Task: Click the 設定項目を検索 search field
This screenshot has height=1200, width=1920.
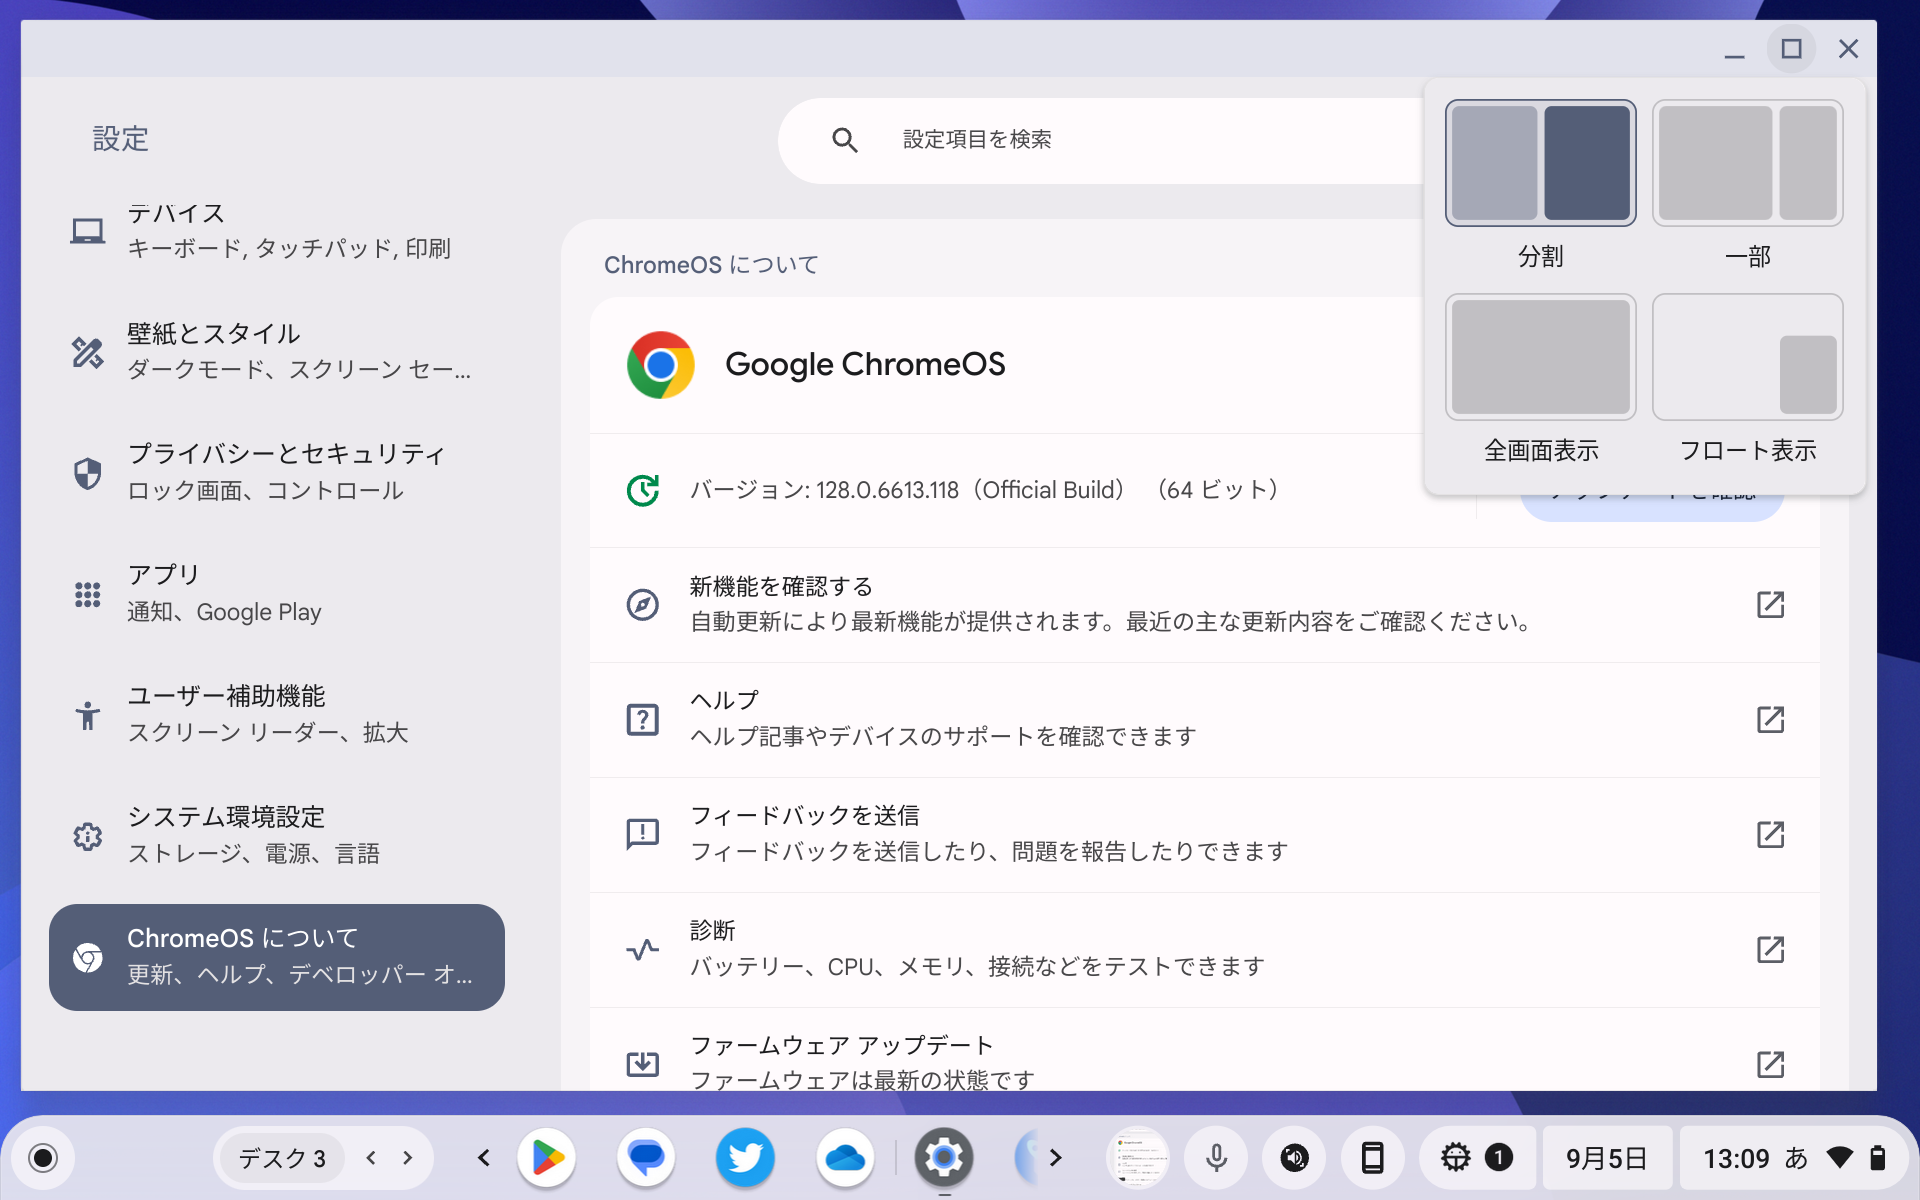Action: 1050,140
